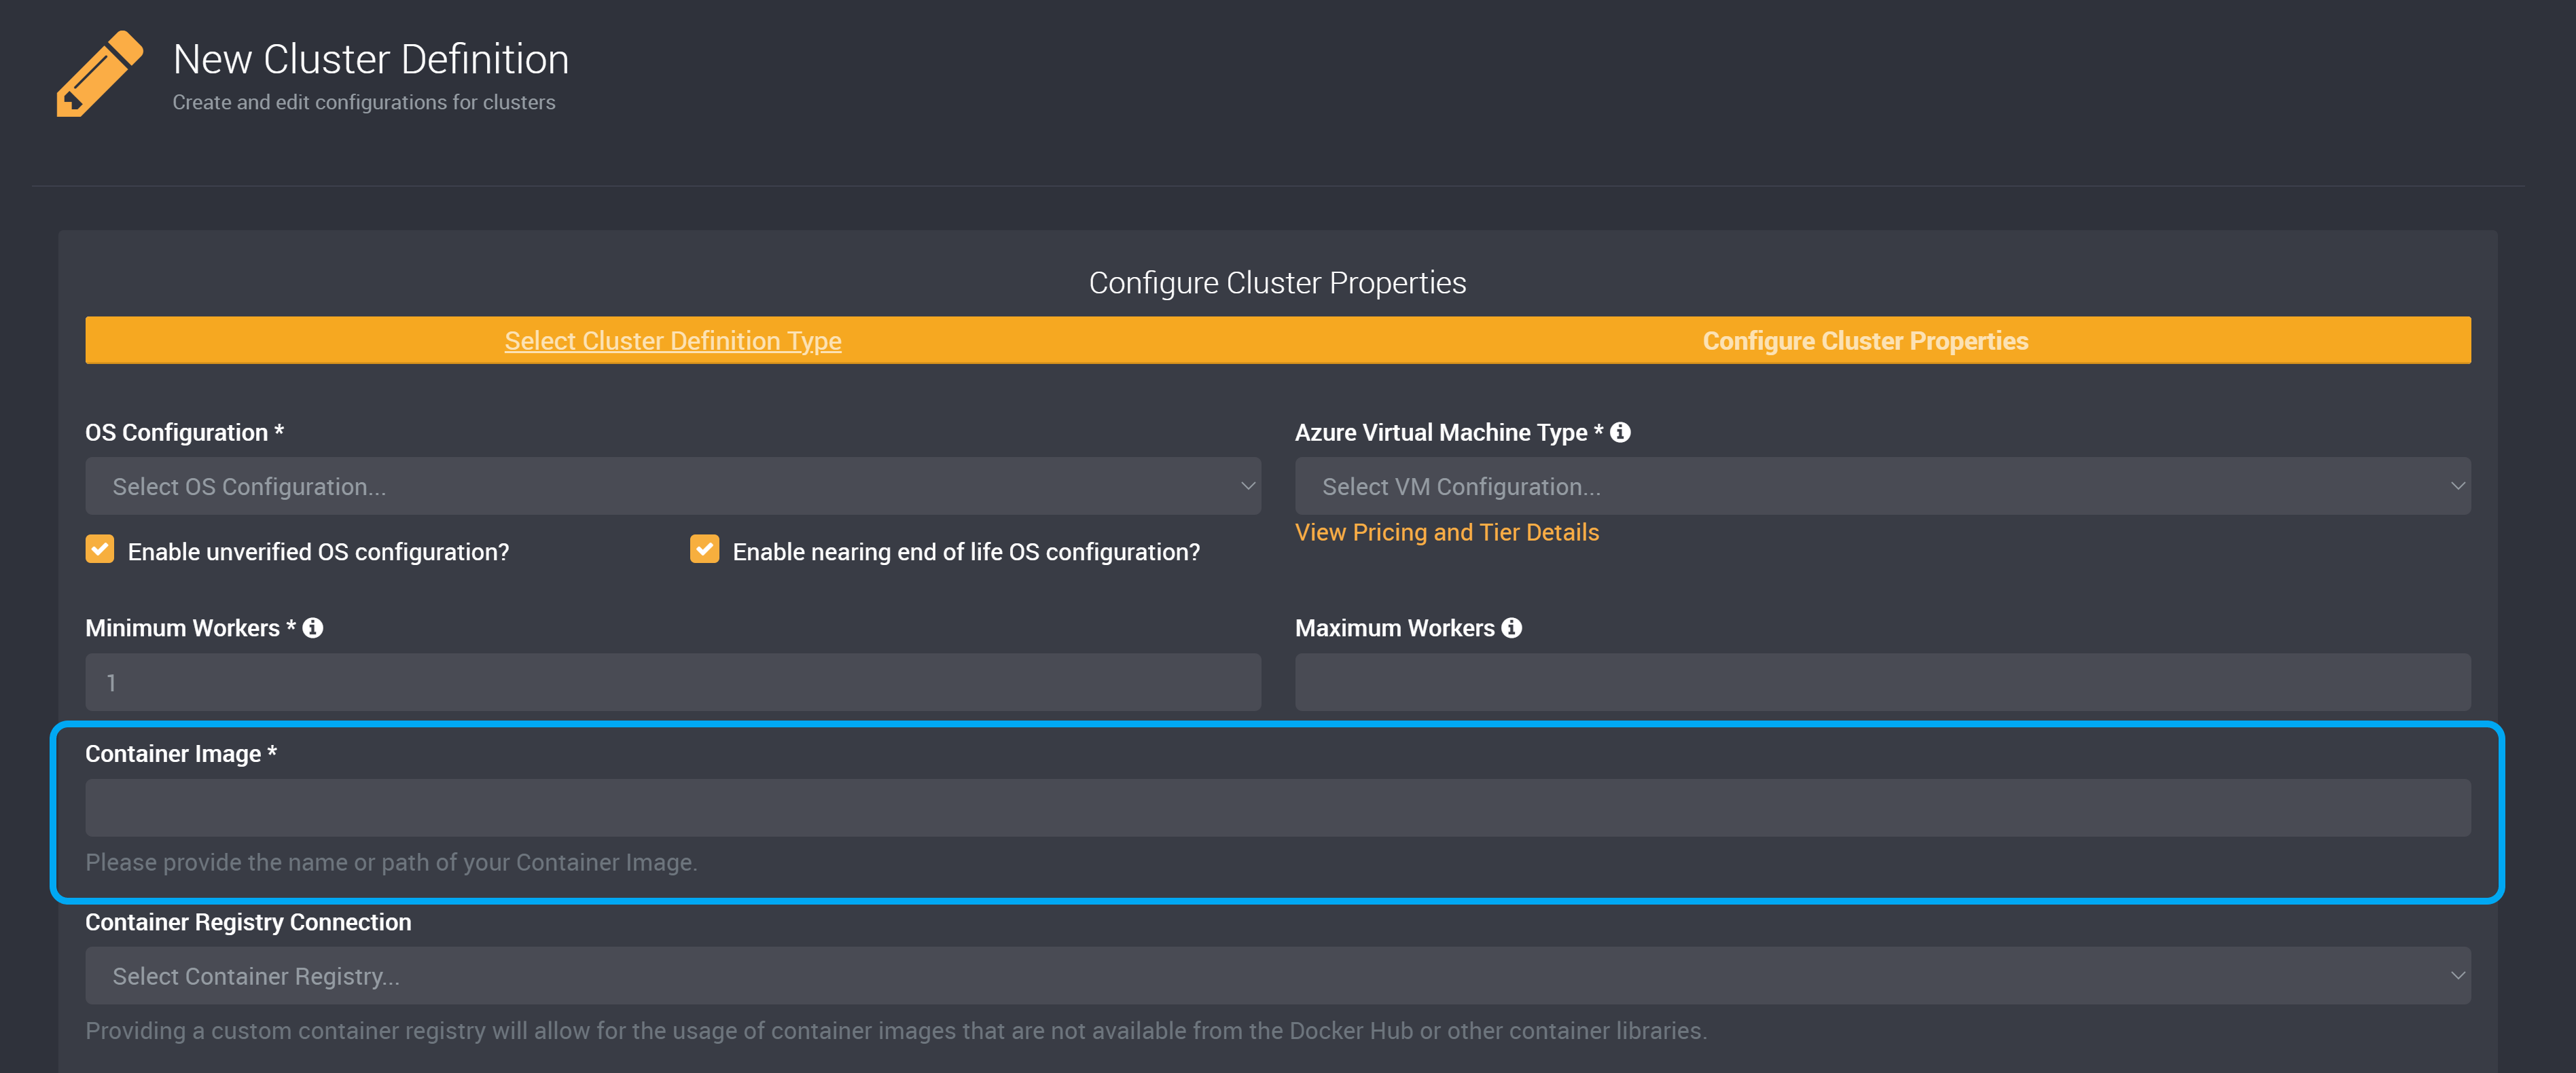The image size is (2576, 1073).
Task: Click the Minimum Workers input field
Action: [x=673, y=682]
